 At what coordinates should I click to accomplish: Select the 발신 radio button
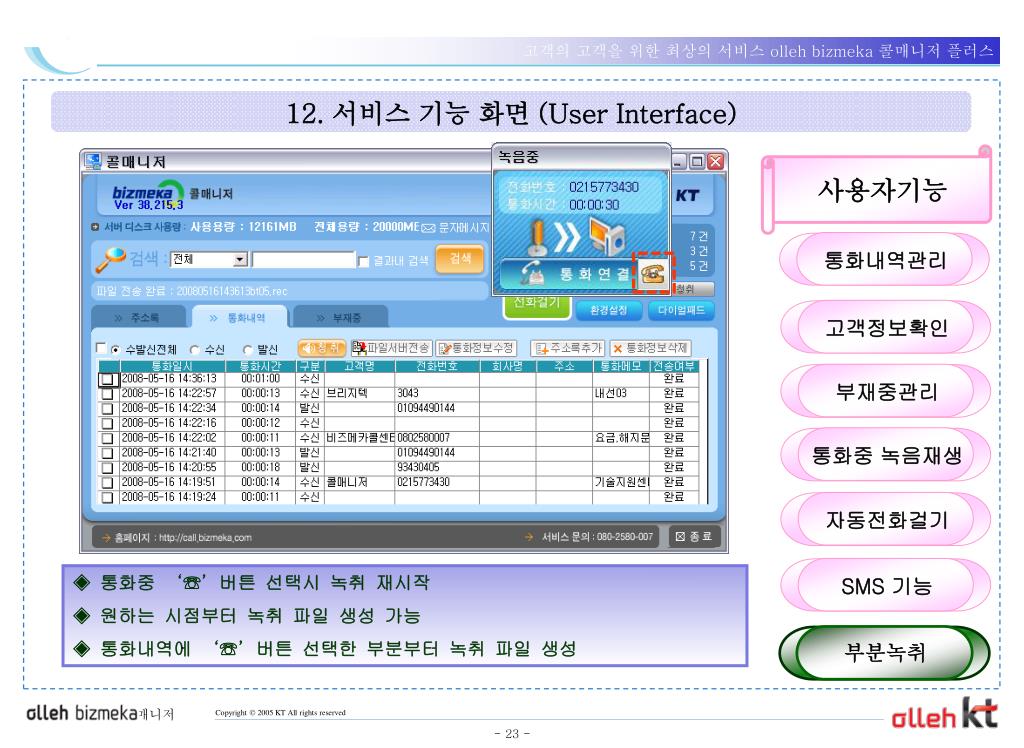tap(248, 350)
